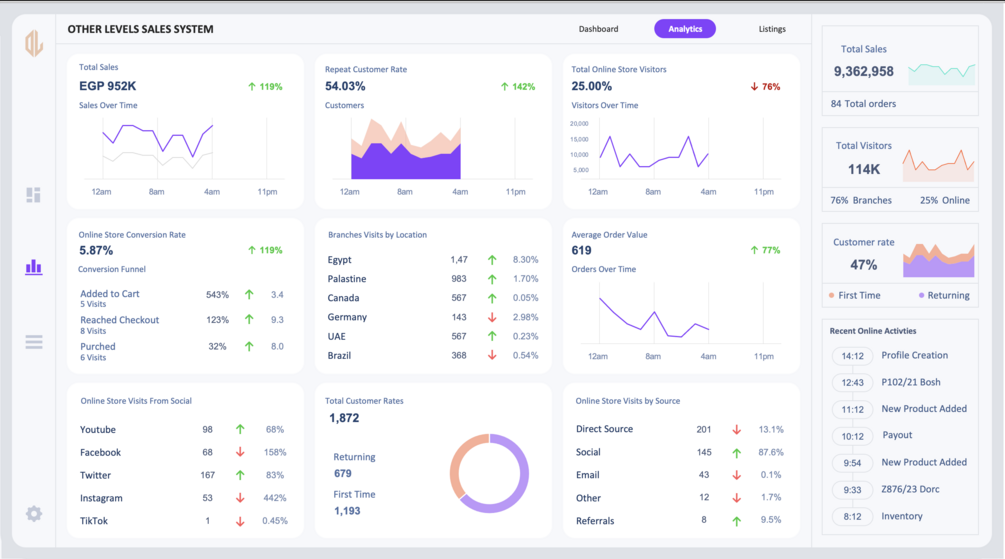Click the down arrow in TikTok row

[x=240, y=521]
